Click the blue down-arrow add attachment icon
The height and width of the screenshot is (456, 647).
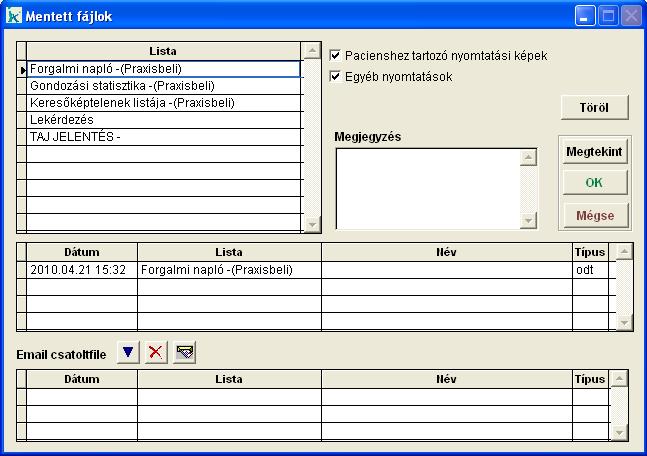[127, 352]
